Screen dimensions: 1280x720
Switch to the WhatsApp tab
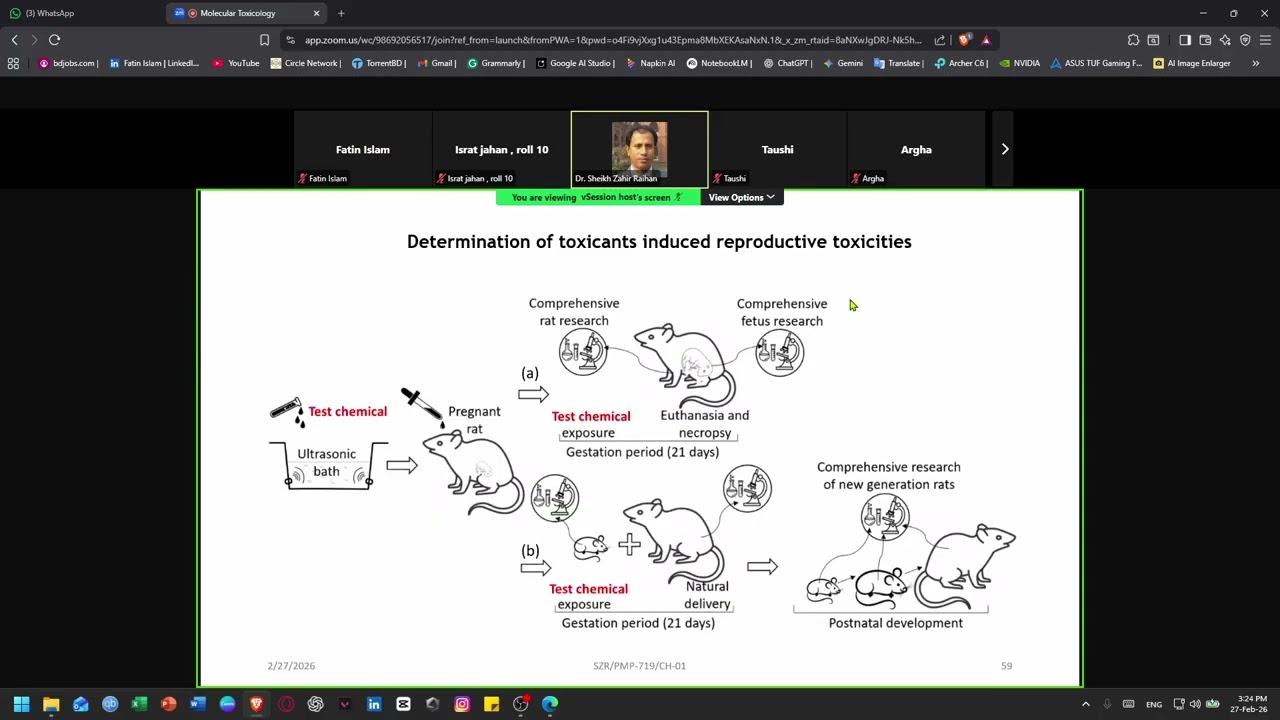82,13
